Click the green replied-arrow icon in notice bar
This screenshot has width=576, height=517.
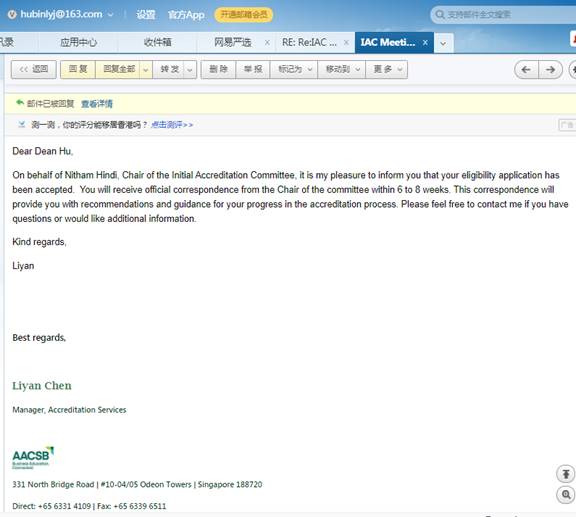[20, 103]
